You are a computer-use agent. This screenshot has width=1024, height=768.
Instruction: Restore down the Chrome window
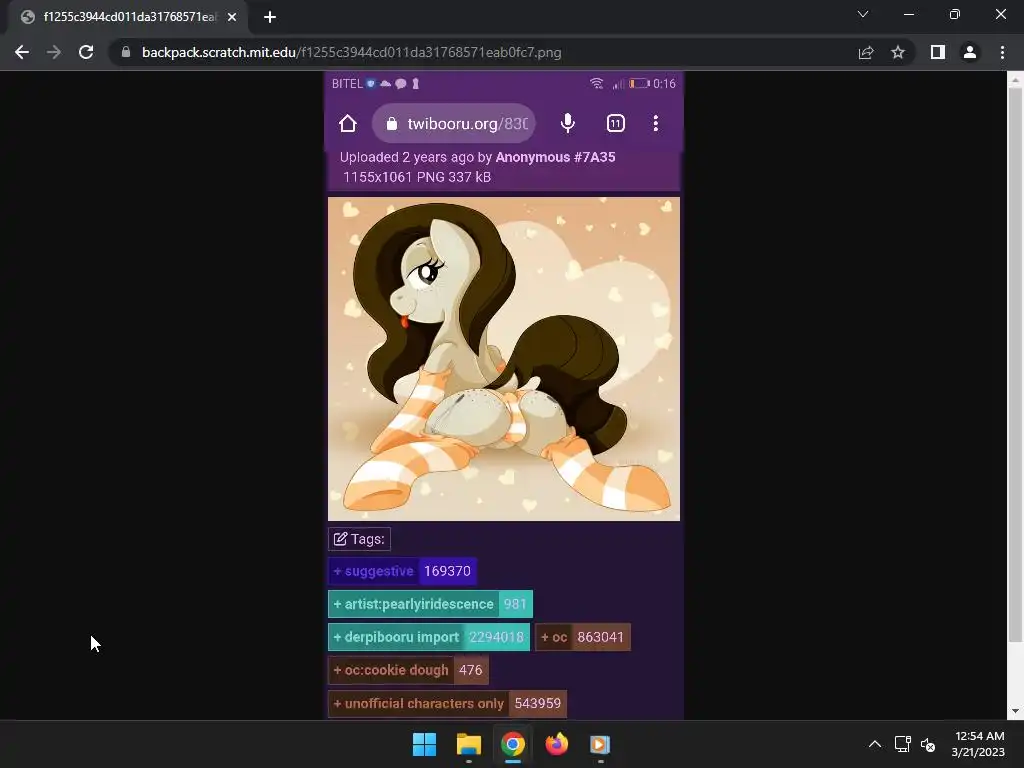(x=955, y=14)
